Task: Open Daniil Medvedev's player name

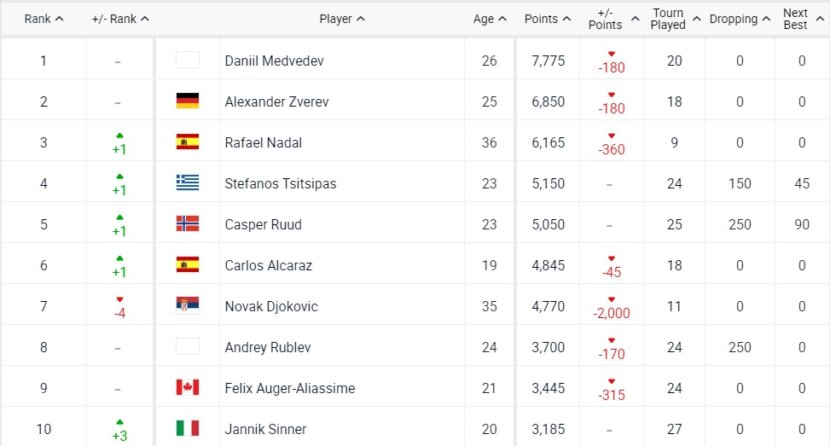Action: tap(274, 61)
